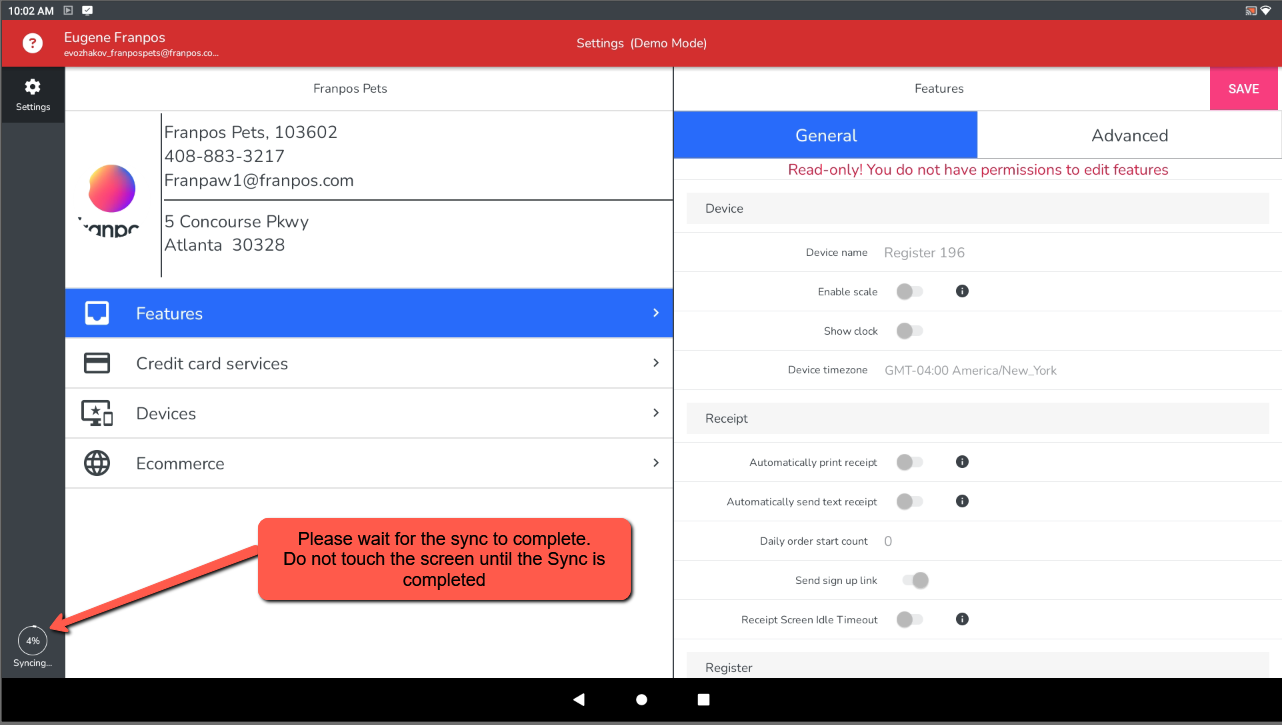Click the Atlanta 30328 text
Image resolution: width=1282 pixels, height=725 pixels.
[x=224, y=245]
